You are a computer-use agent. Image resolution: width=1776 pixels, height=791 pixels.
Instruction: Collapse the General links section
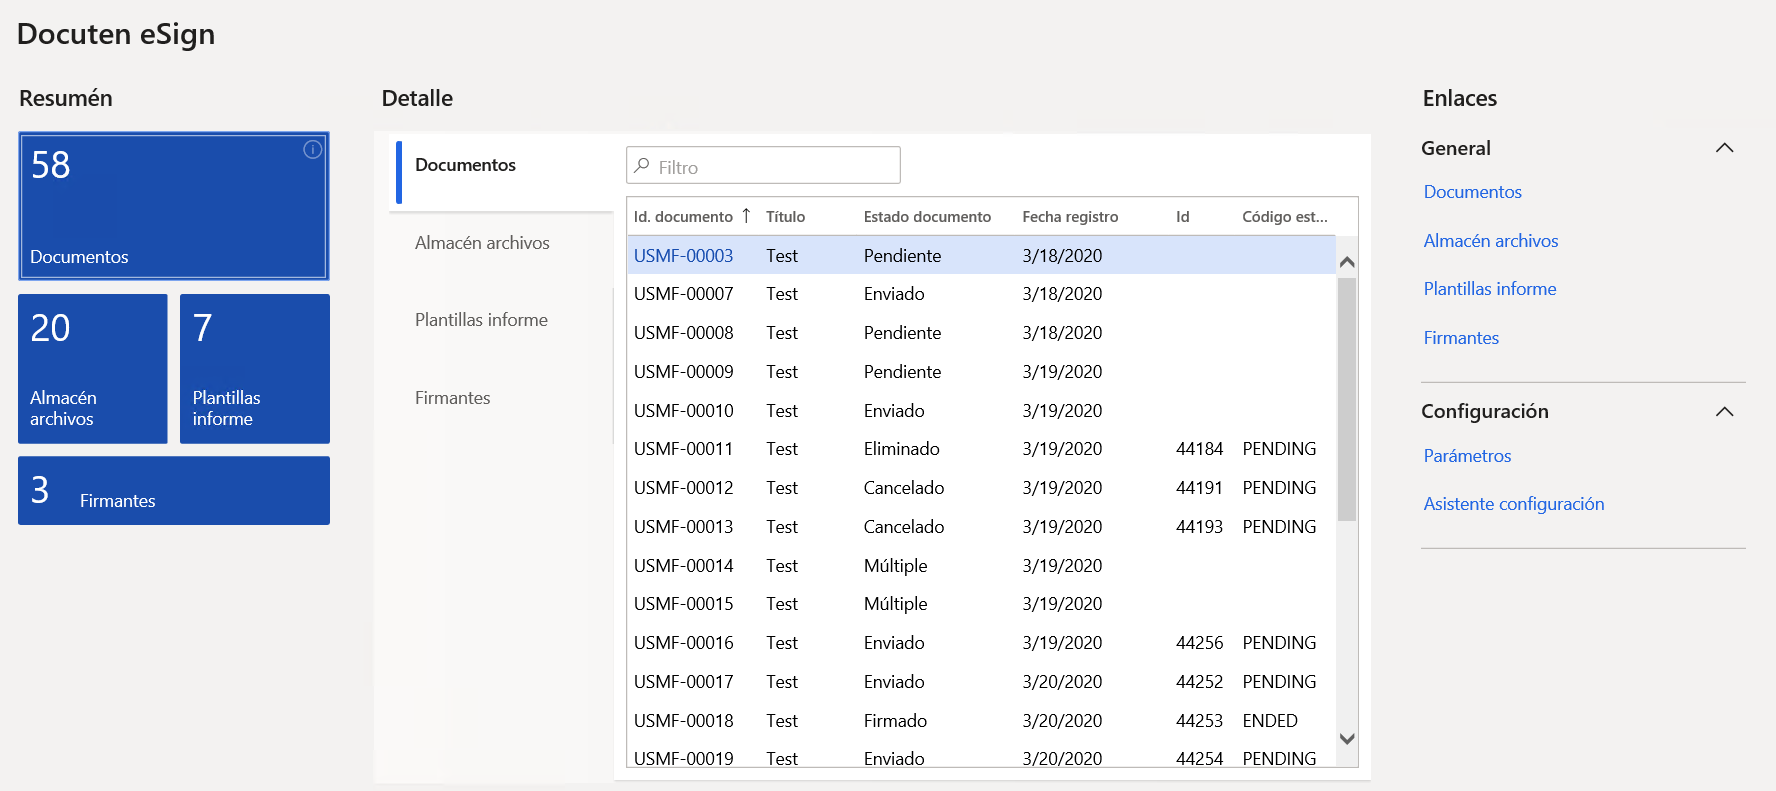pyautogui.click(x=1724, y=148)
